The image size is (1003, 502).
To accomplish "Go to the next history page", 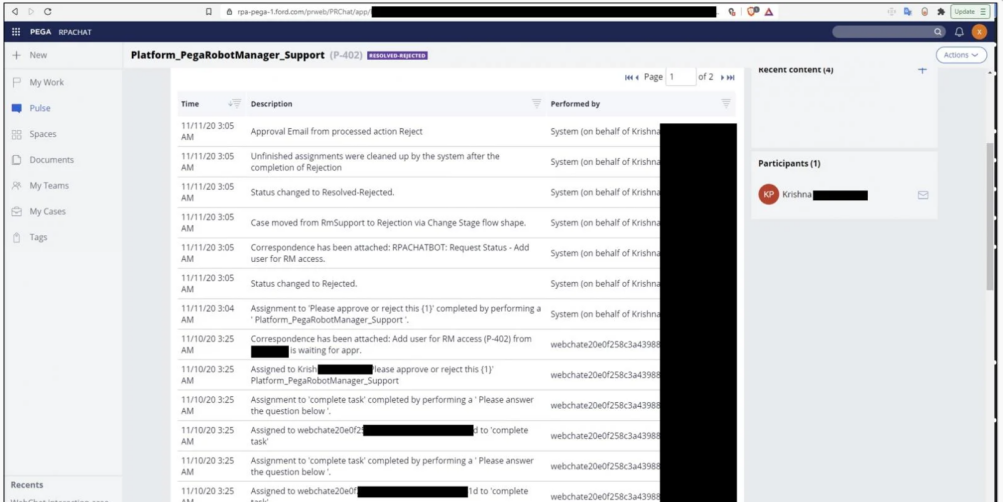I will pyautogui.click(x=723, y=77).
